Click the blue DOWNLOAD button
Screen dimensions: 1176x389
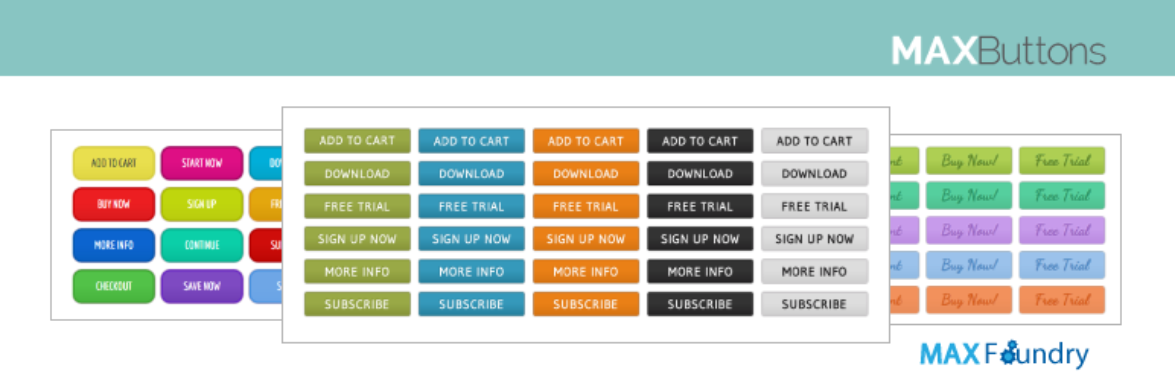[x=471, y=174]
